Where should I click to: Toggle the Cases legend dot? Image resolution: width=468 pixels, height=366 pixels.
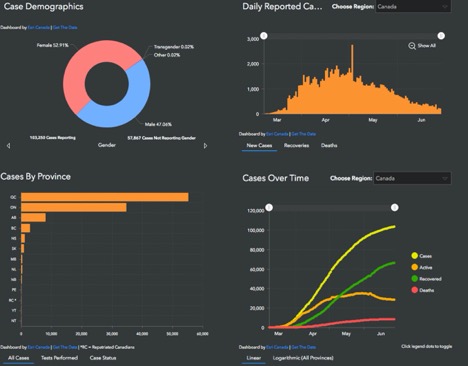tap(414, 256)
